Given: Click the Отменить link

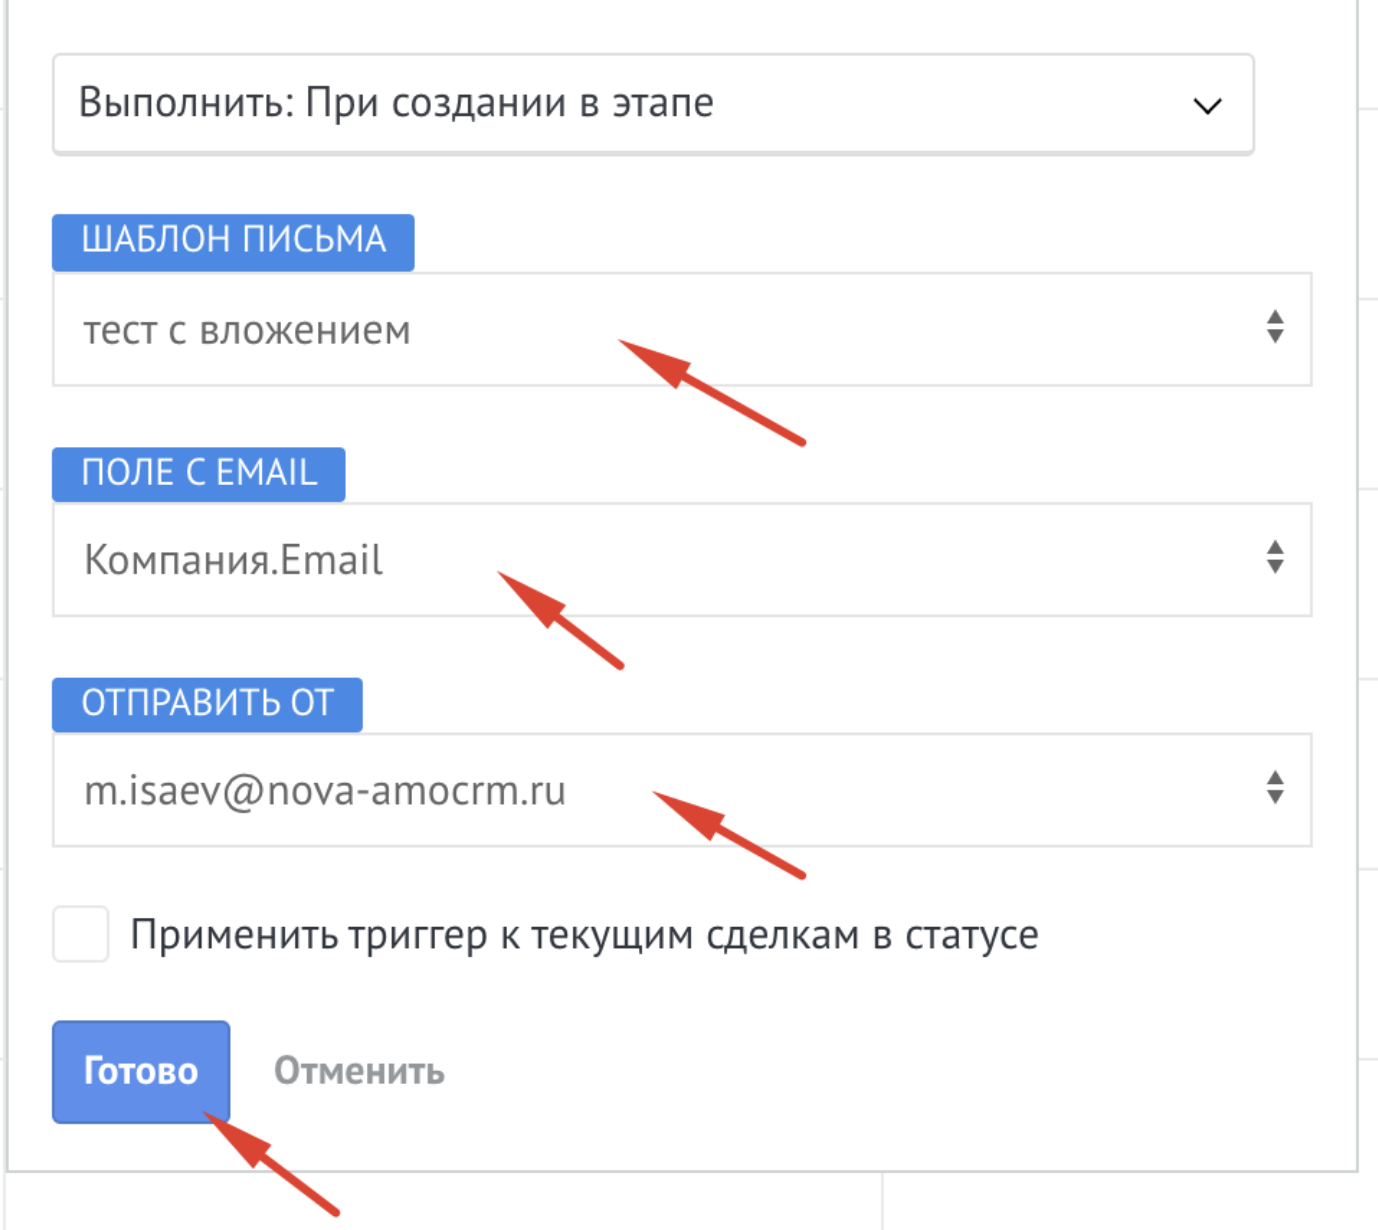Looking at the screenshot, I should pyautogui.click(x=359, y=1071).
